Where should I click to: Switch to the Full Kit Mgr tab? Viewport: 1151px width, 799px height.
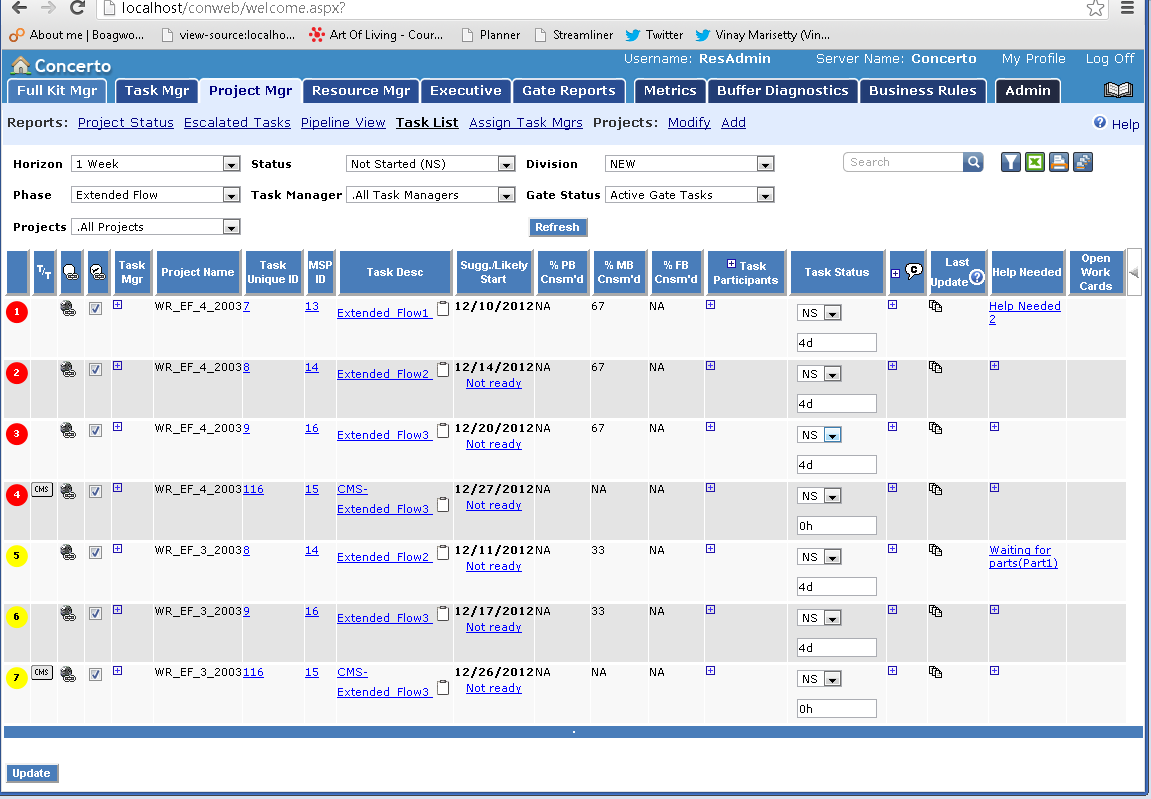click(57, 91)
